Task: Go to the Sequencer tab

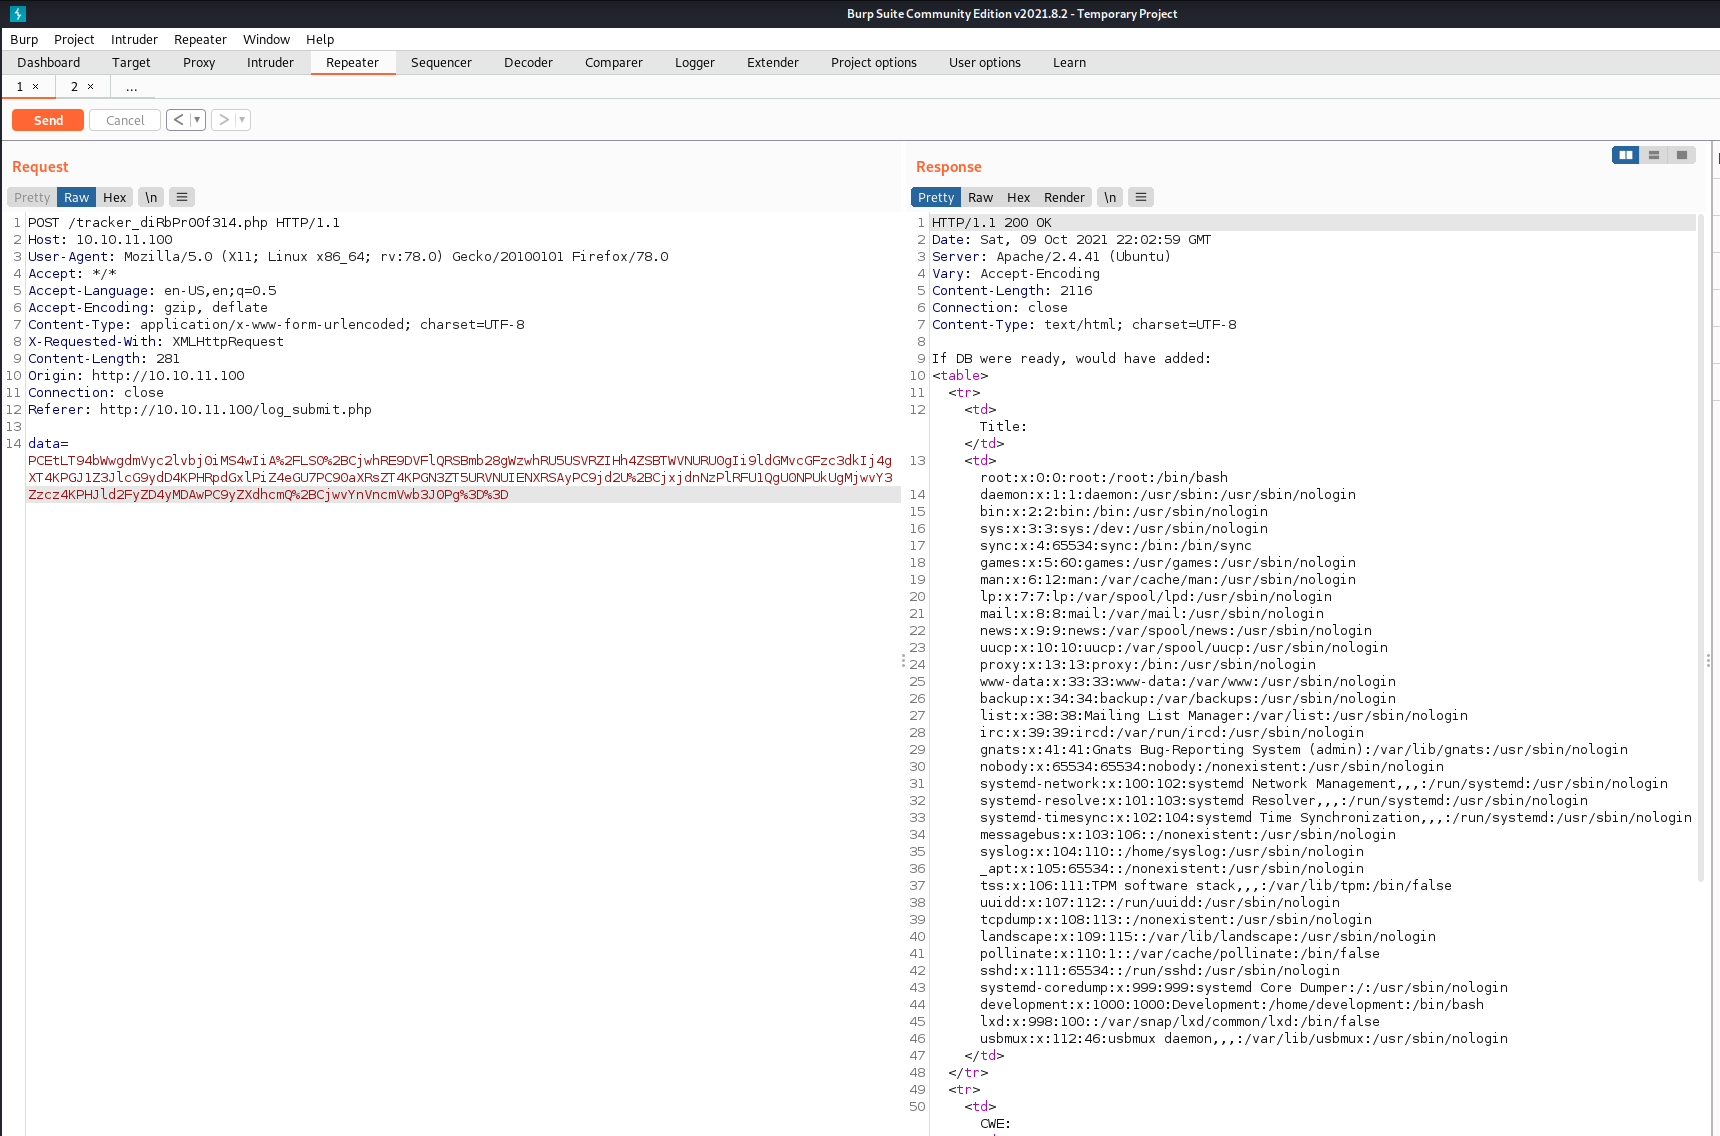Action: click(x=441, y=63)
